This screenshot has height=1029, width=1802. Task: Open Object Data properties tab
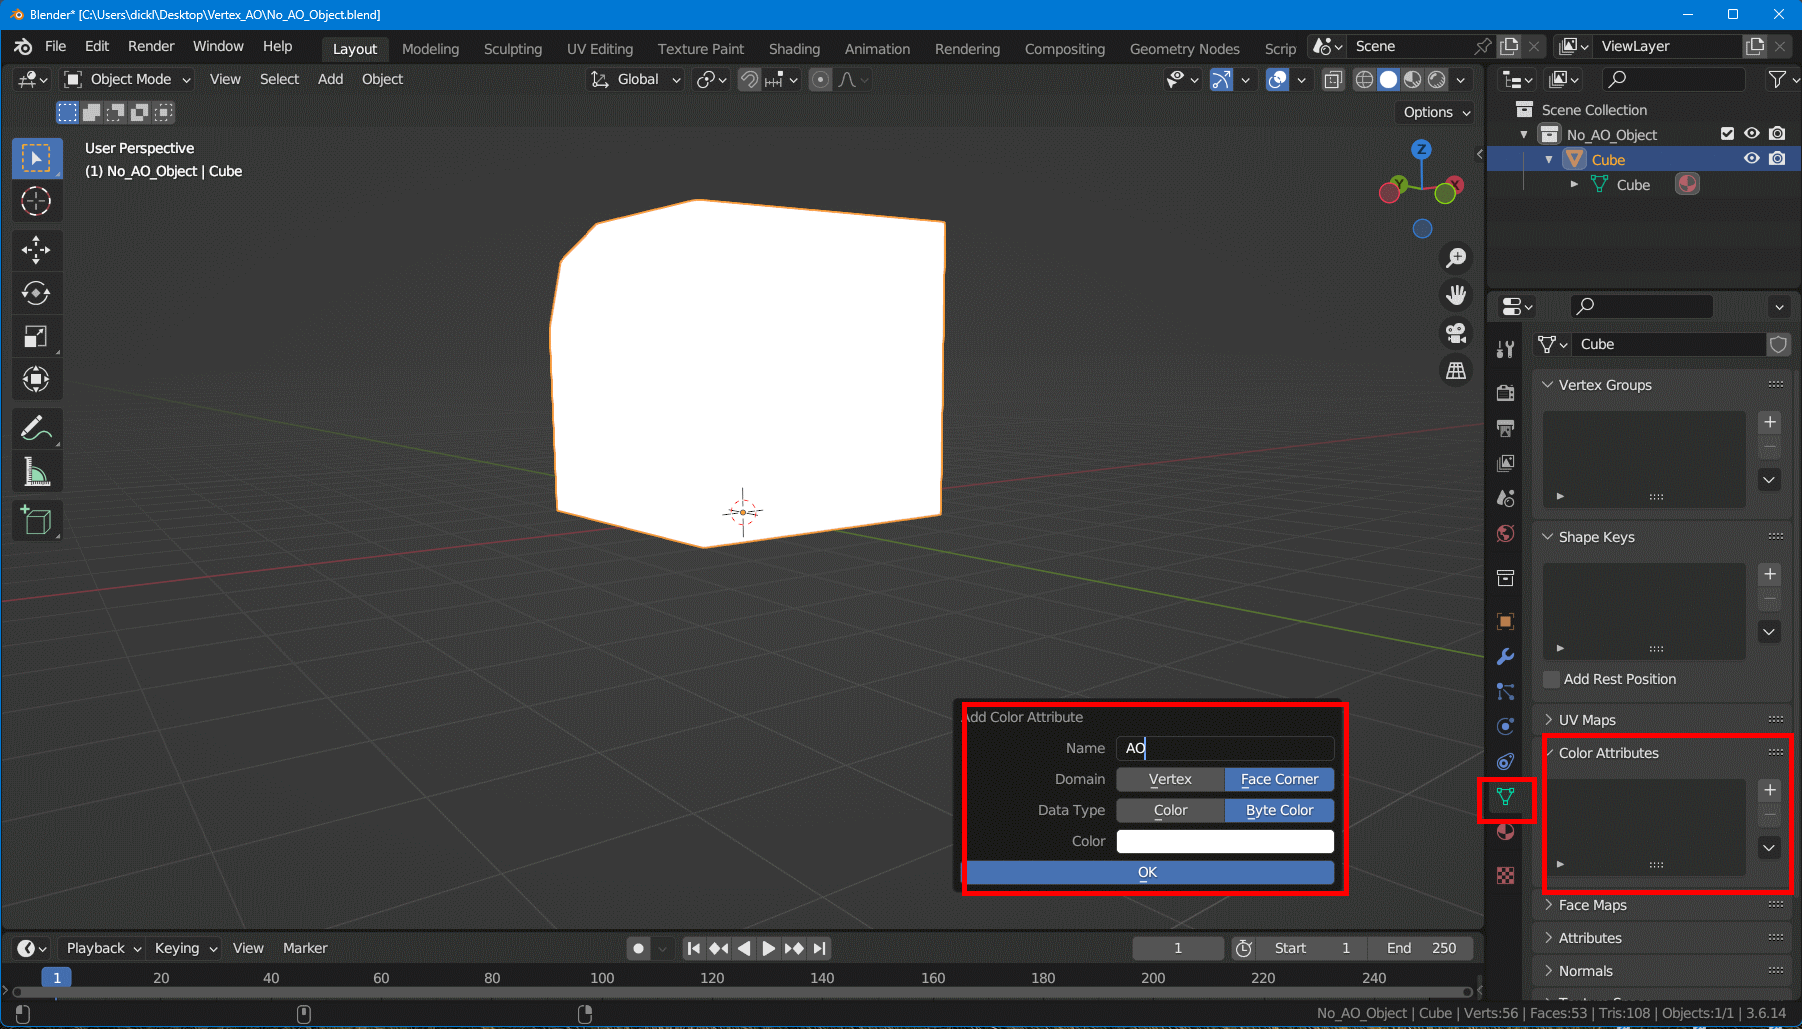(1505, 797)
